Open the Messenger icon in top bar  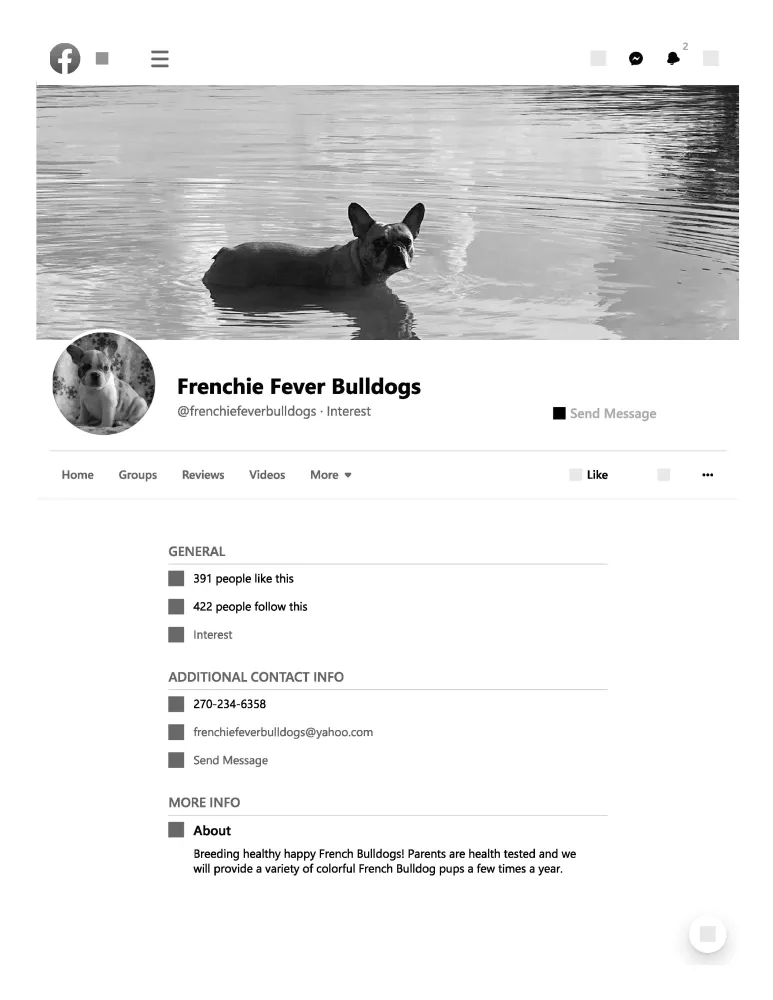pos(635,59)
